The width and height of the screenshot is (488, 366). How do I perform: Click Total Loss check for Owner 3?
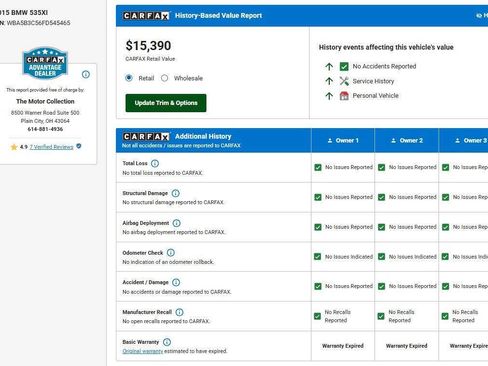click(446, 167)
